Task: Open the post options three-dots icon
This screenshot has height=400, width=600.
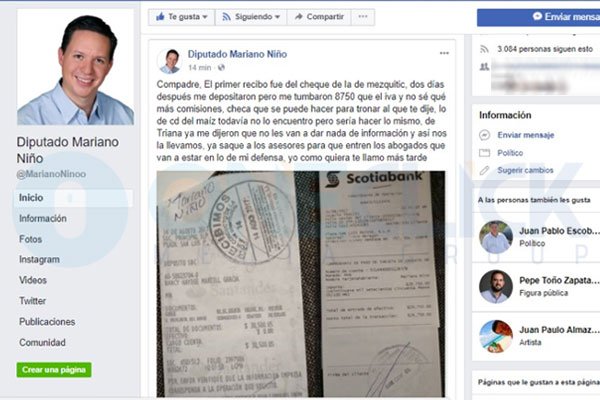Action: [x=444, y=53]
